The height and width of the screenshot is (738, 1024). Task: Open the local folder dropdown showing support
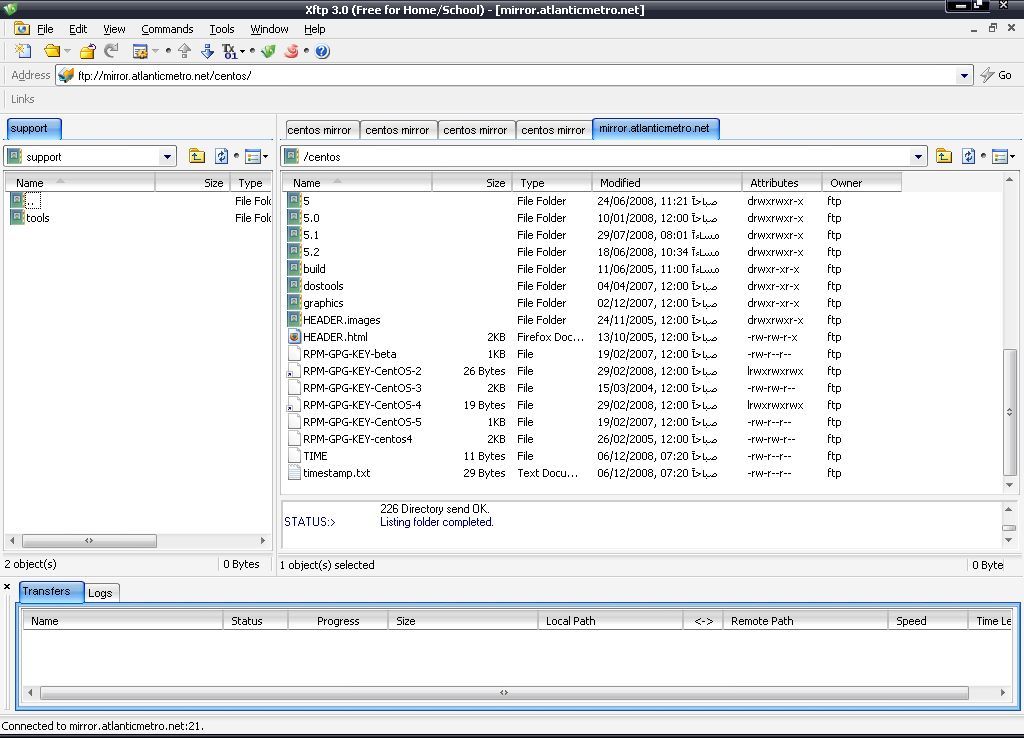[x=168, y=156]
